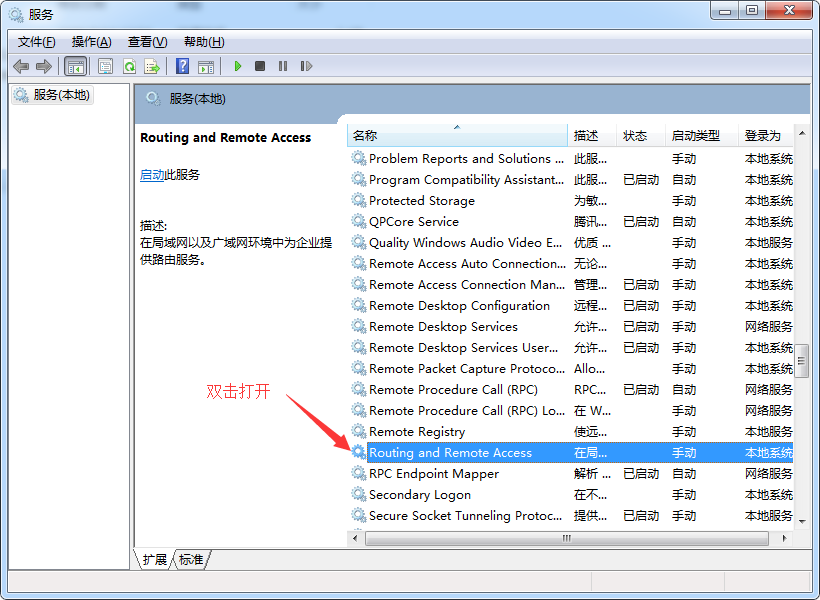This screenshot has width=820, height=600.
Task: Click gear icon of RPC Endpoint Mapper
Action: click(358, 473)
